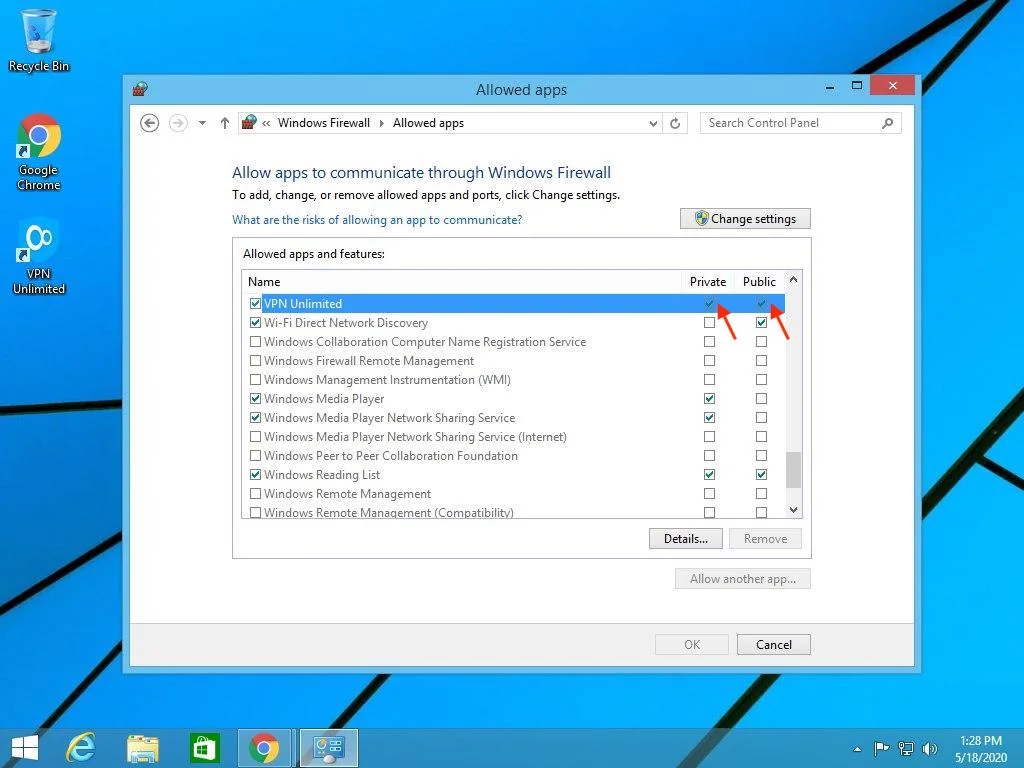Click the Change settings button
The height and width of the screenshot is (768, 1024).
point(745,219)
